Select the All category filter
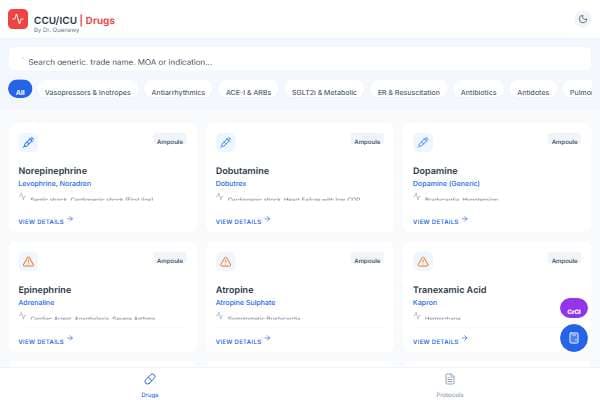The width and height of the screenshot is (600, 400). 20,91
